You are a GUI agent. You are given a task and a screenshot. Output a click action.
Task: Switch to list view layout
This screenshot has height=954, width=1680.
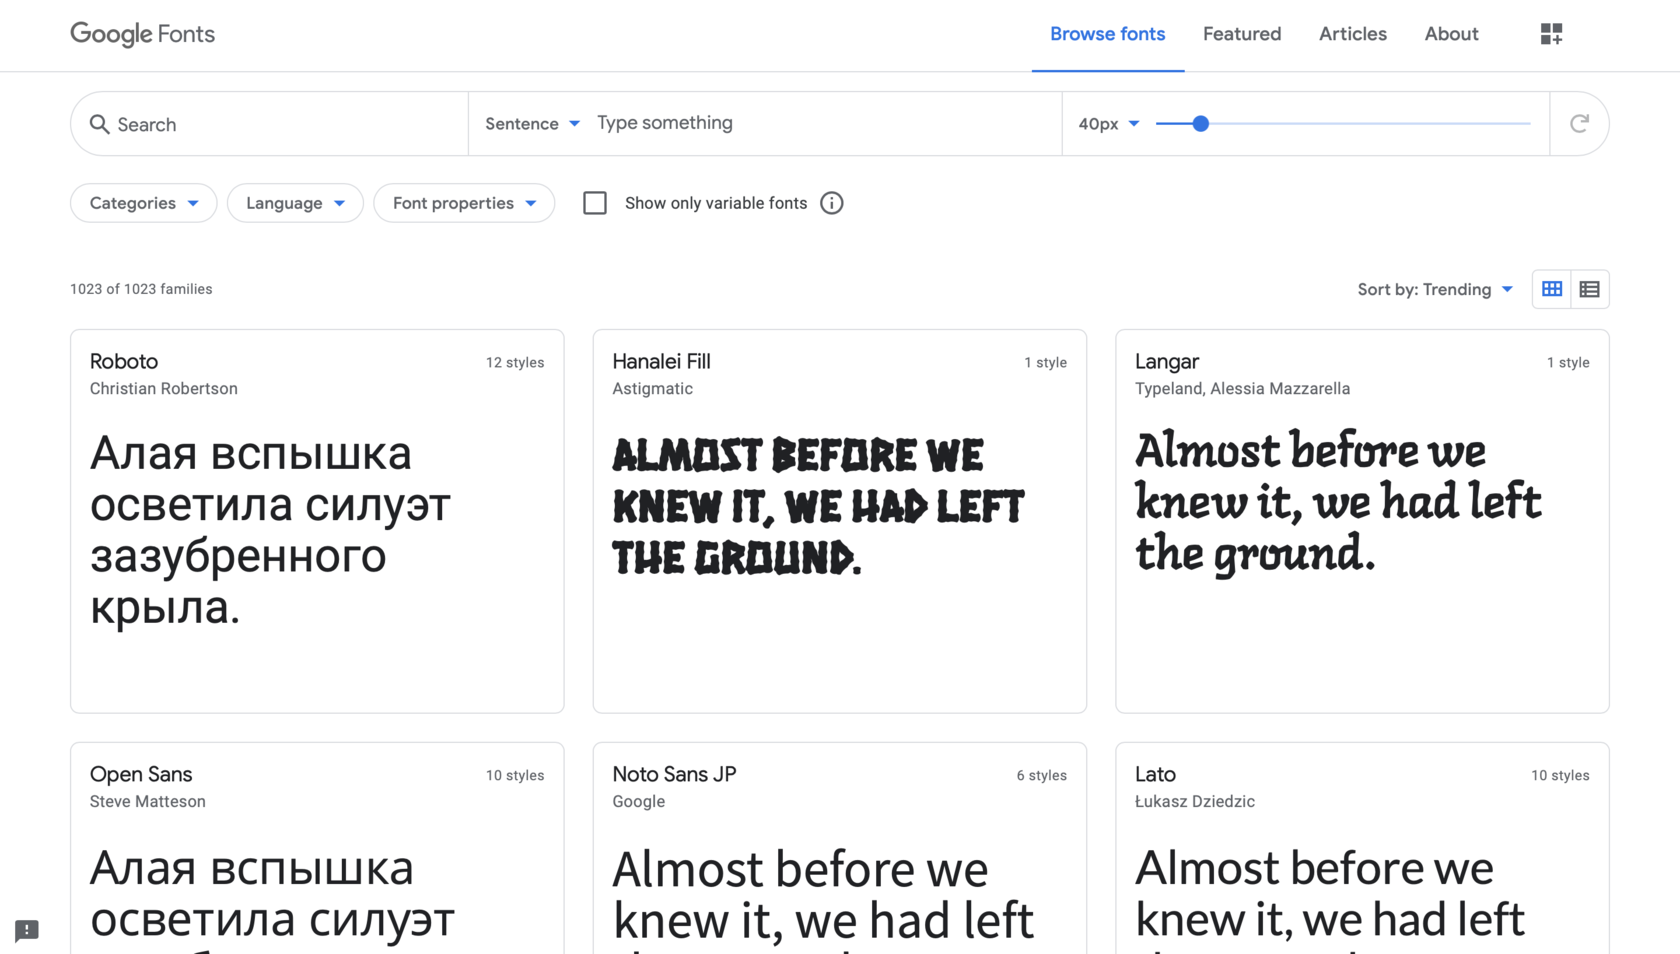point(1589,289)
